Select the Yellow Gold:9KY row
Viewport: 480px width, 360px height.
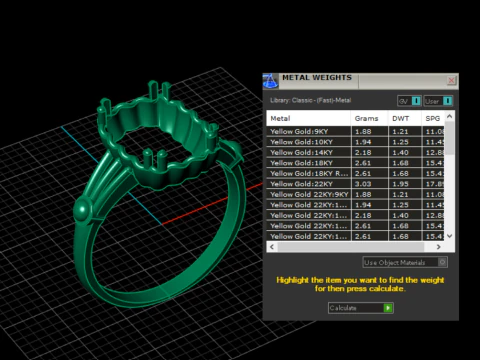[x=355, y=131]
